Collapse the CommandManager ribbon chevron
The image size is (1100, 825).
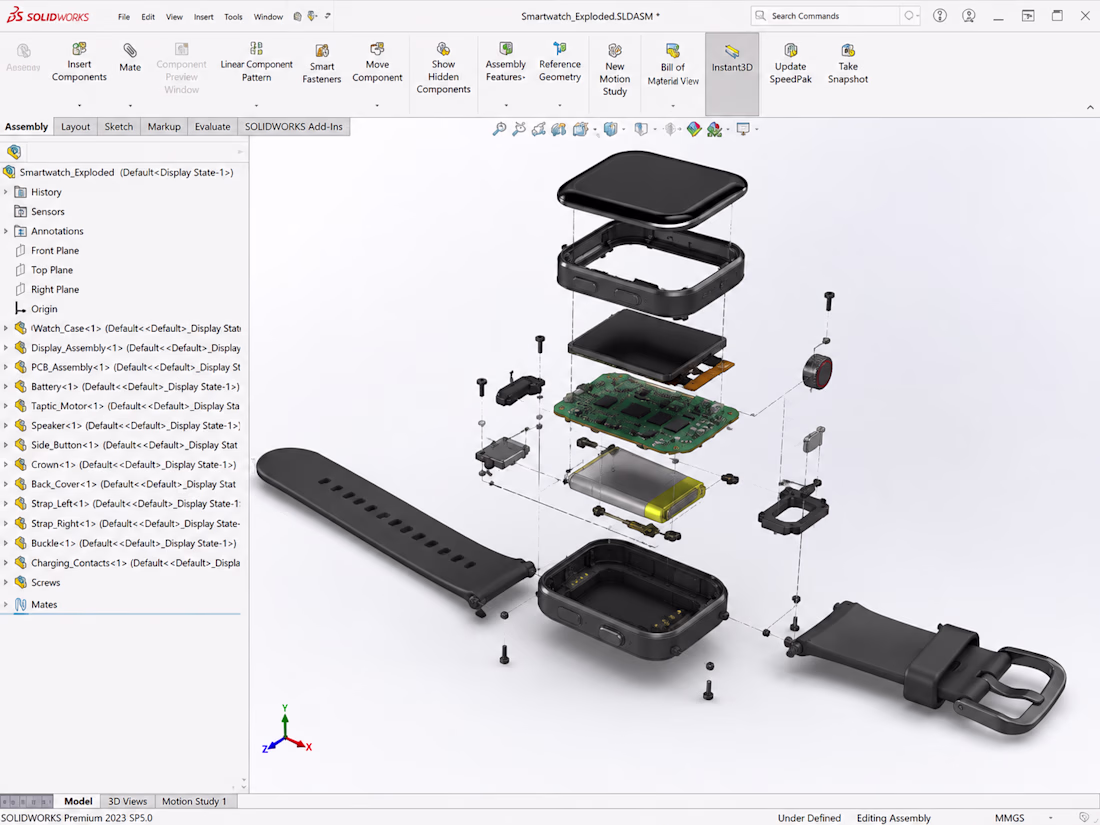1089,107
